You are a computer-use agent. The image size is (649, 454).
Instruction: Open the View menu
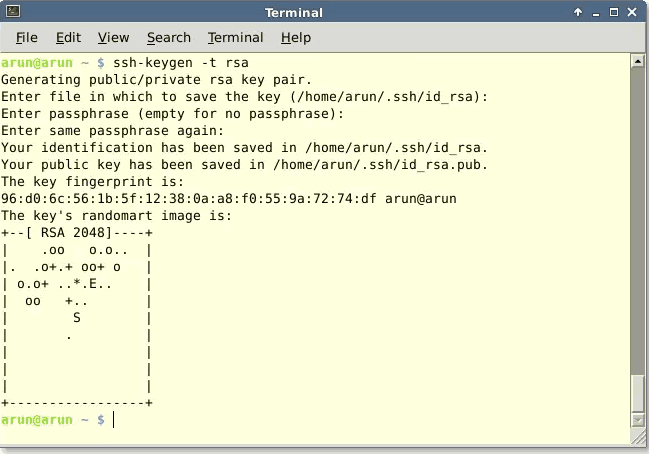click(x=113, y=37)
